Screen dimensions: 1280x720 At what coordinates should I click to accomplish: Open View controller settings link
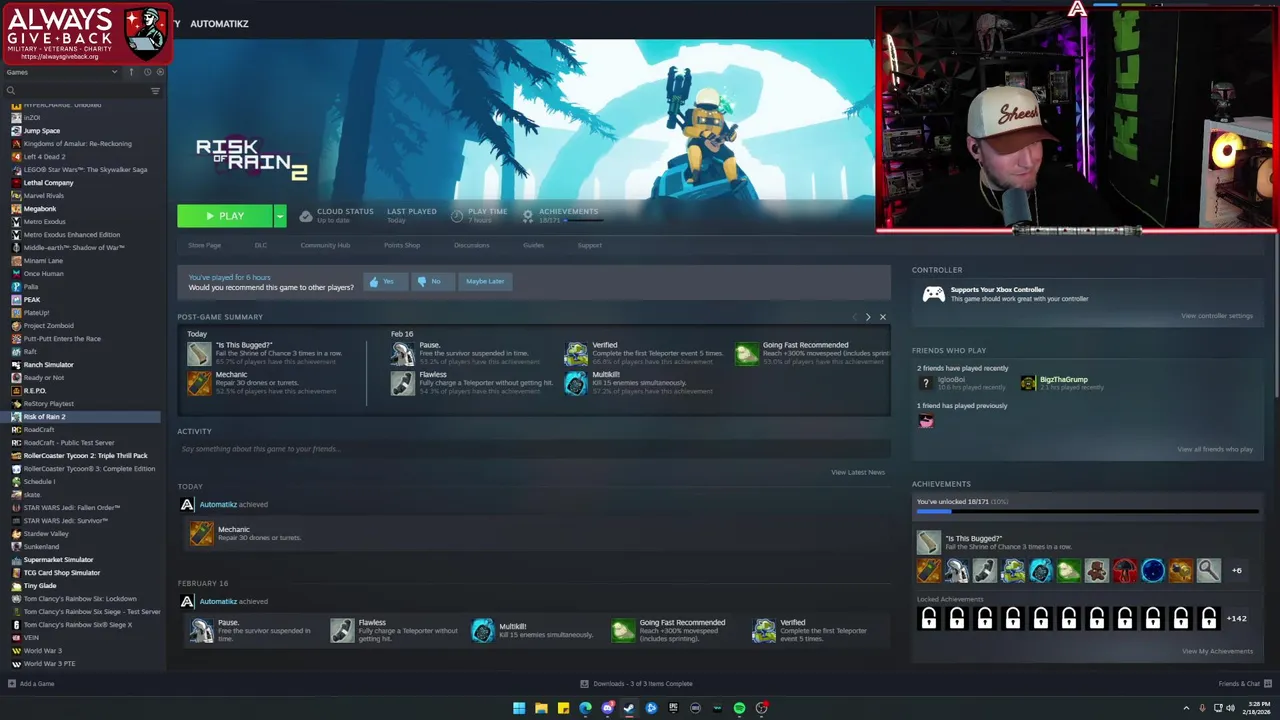[1217, 316]
